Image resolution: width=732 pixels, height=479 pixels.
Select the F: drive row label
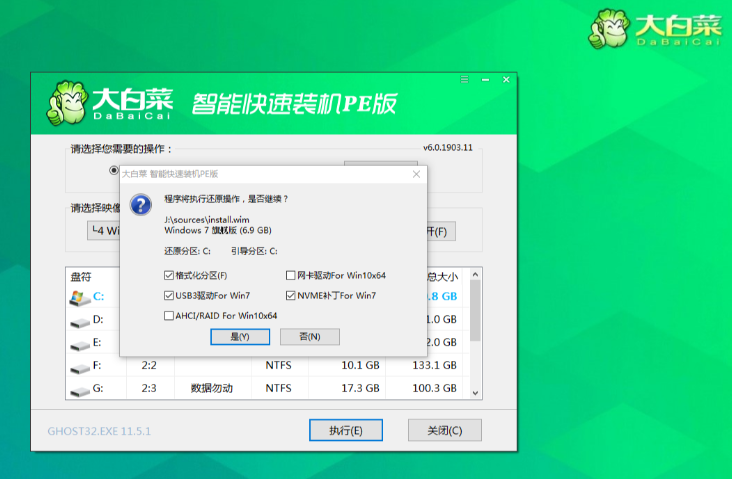[x=97, y=365]
